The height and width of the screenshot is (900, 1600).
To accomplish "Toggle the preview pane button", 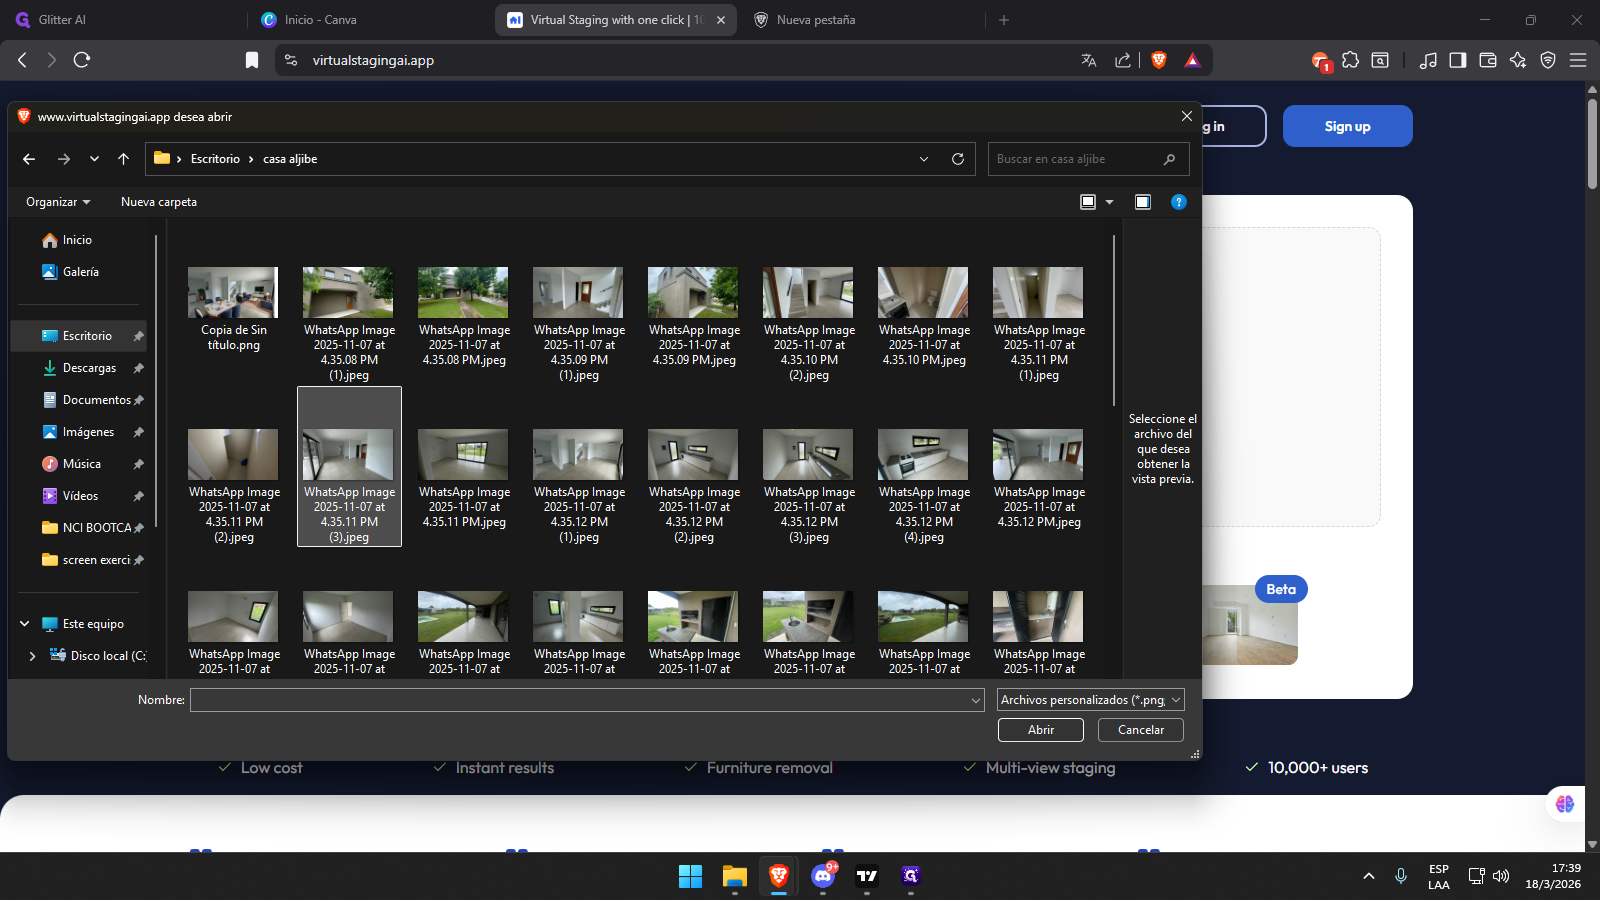I will click(x=1142, y=202).
